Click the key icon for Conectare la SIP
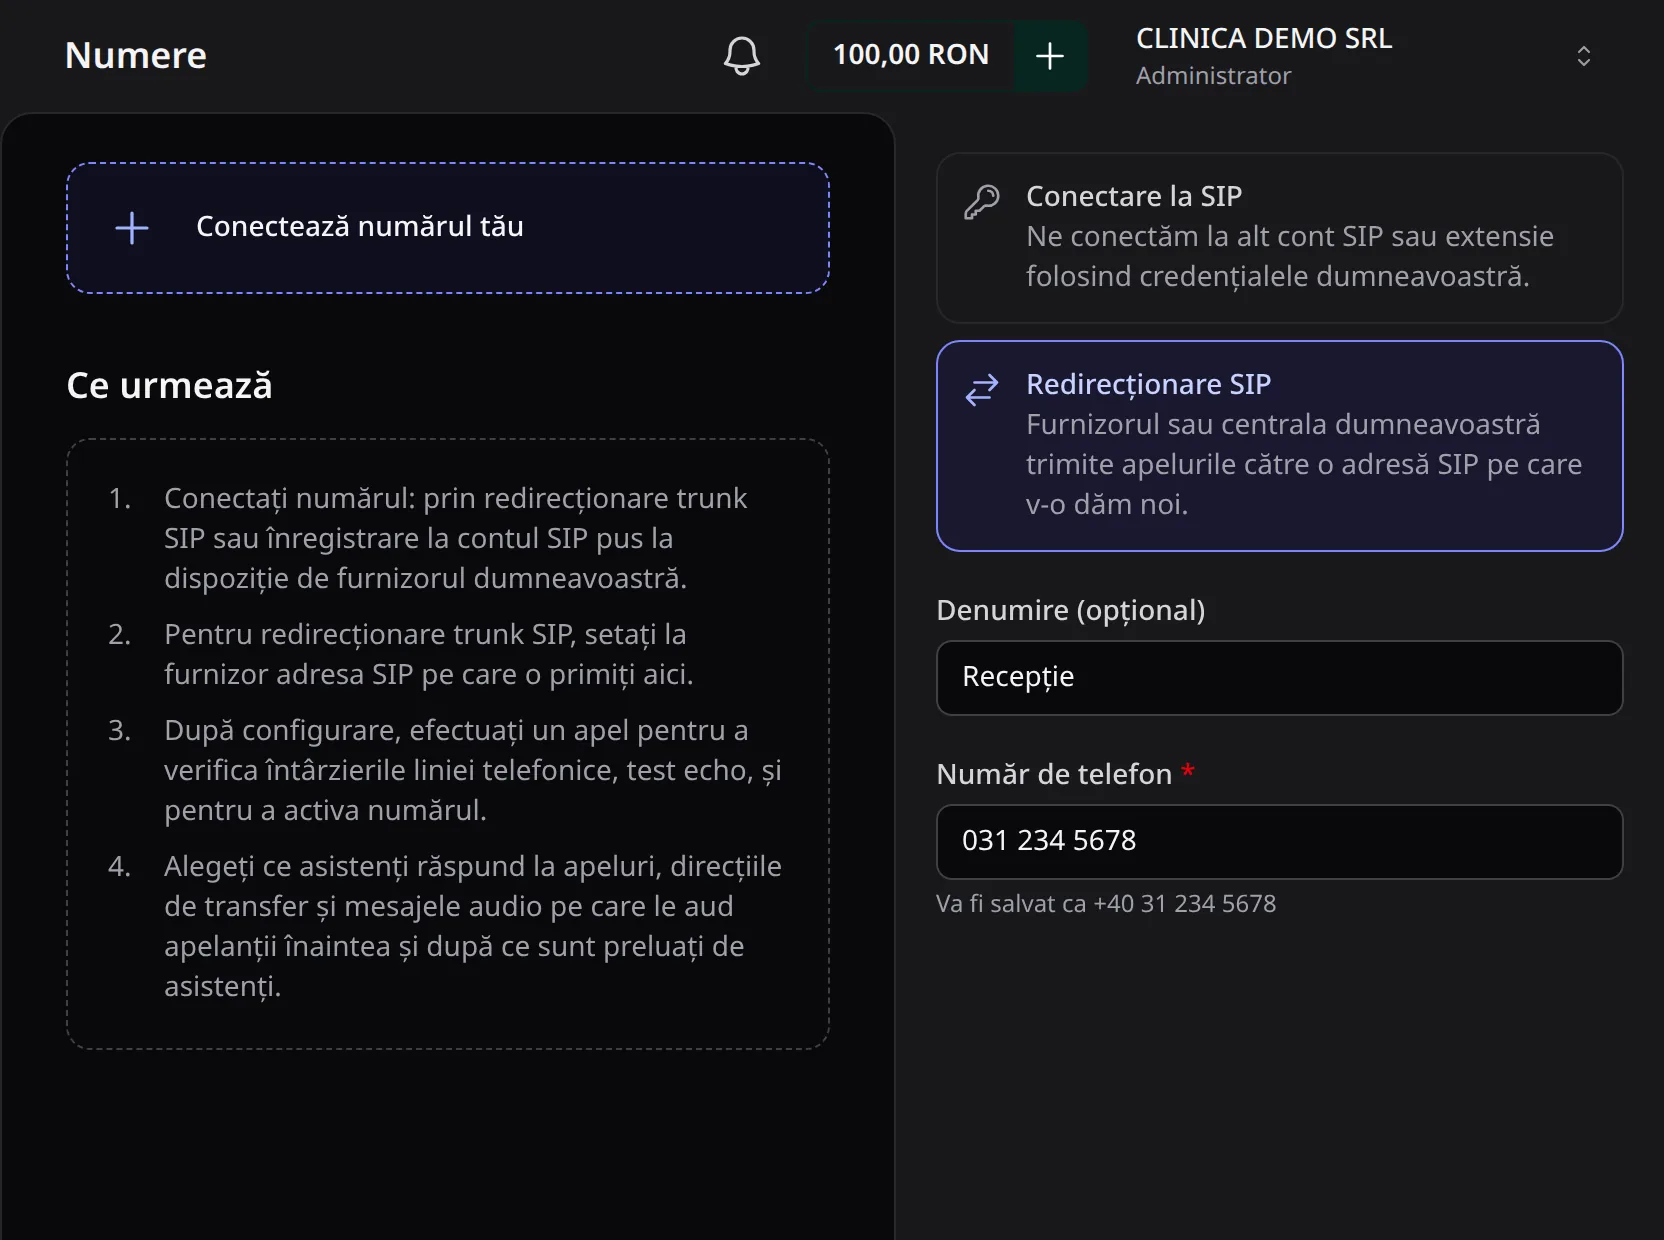This screenshot has height=1240, width=1664. pos(982,202)
